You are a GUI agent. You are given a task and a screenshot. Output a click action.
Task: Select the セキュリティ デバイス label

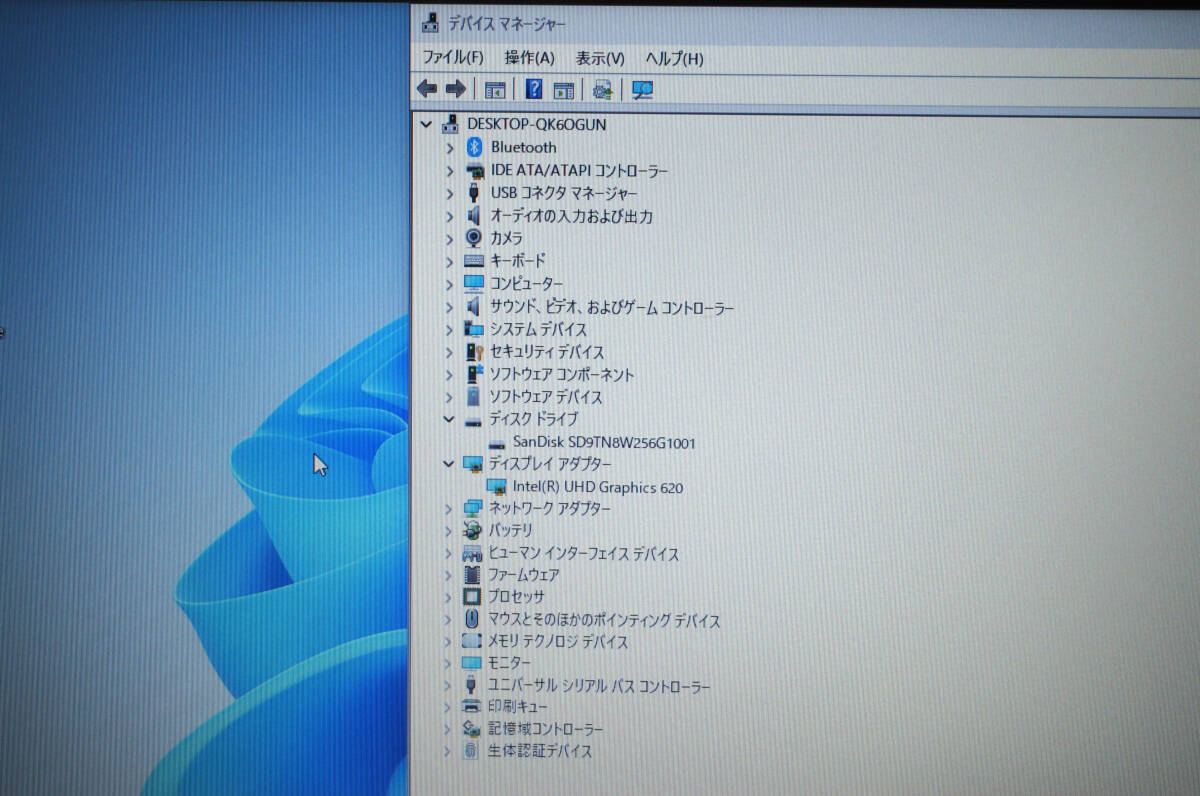547,352
